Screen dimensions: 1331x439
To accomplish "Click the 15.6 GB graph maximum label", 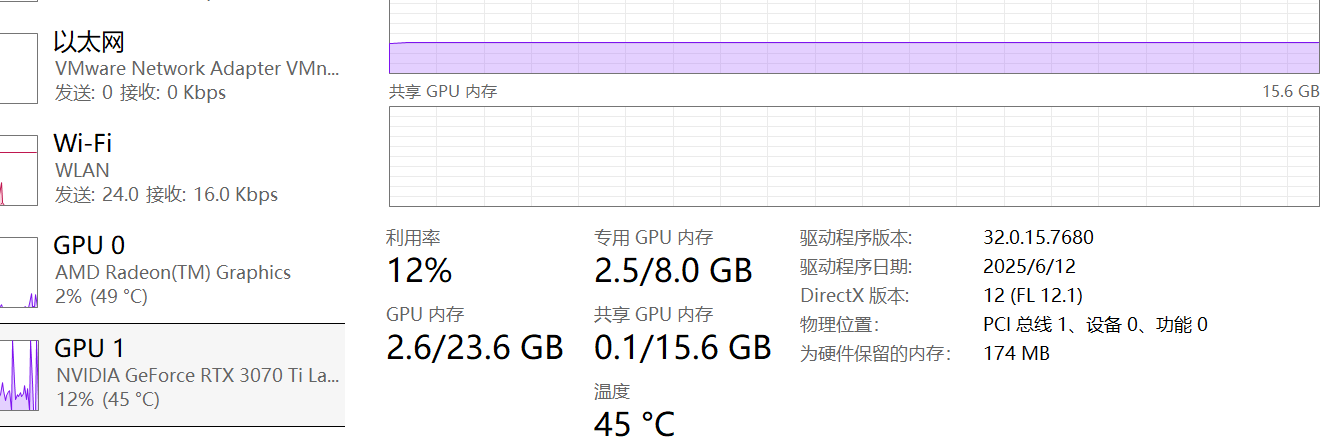I will coord(1290,91).
